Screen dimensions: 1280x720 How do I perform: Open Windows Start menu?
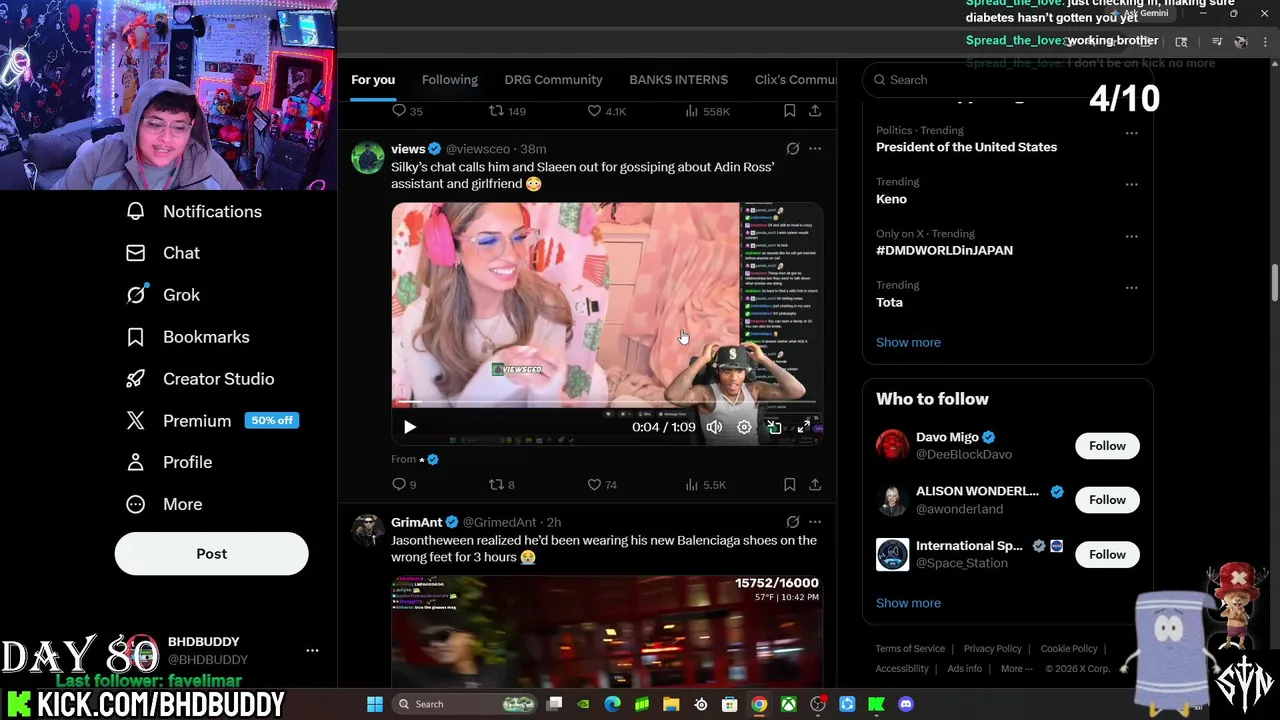click(374, 704)
